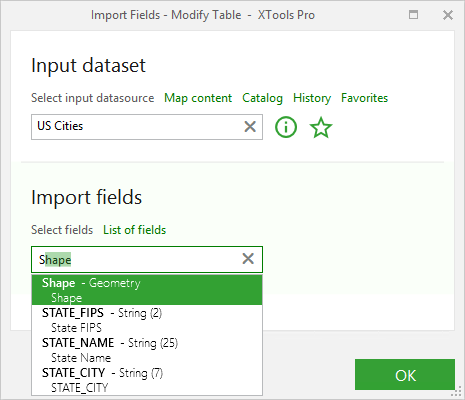Pick STATE_CITY String (7) field option
Viewport: 465px width, 400px height.
(x=147, y=380)
